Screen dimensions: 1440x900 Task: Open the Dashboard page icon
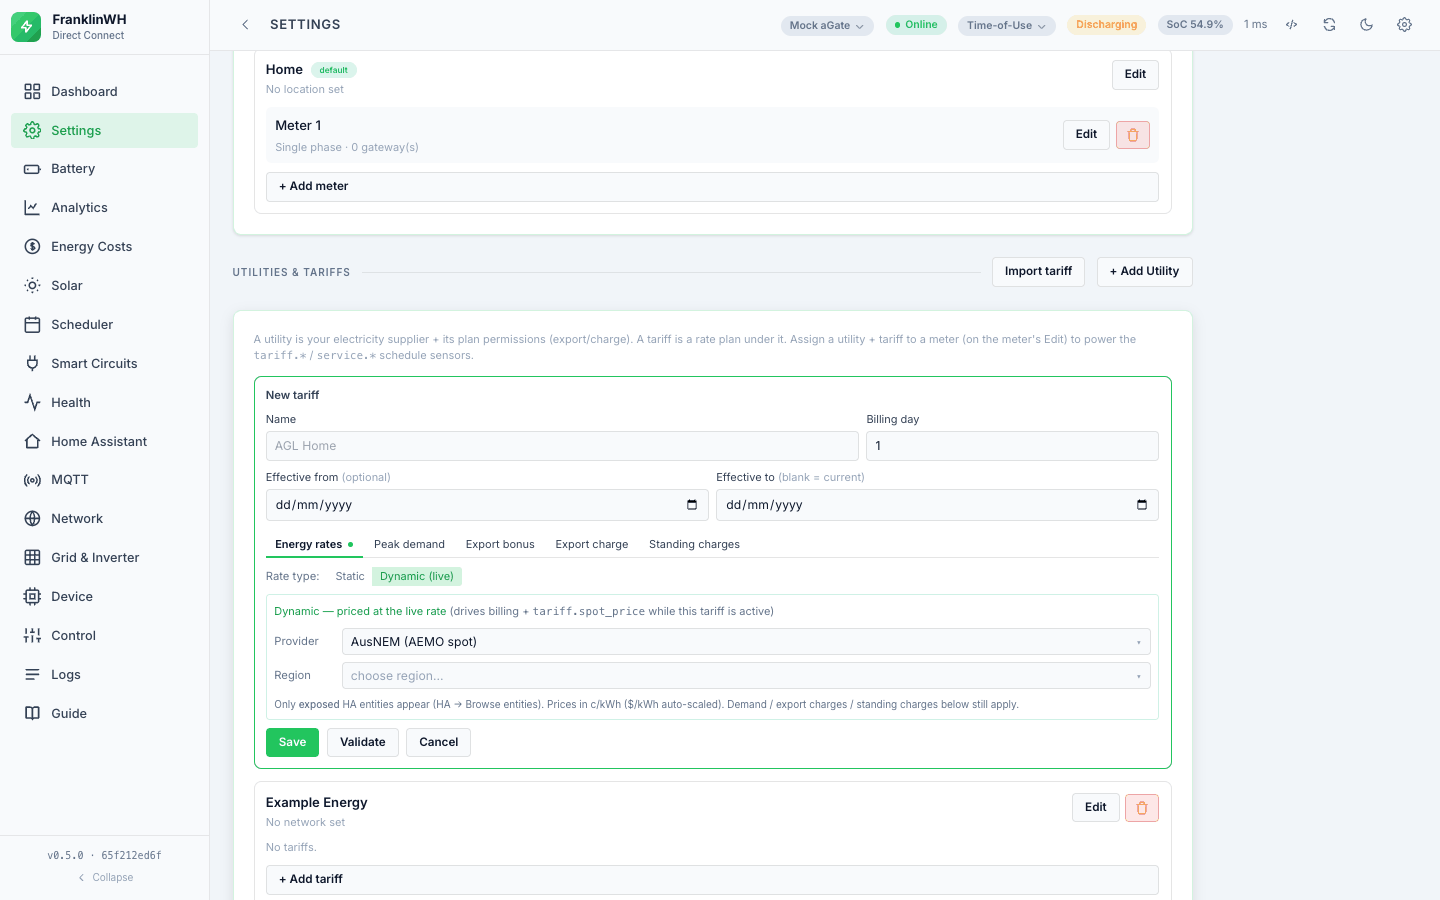point(32,91)
